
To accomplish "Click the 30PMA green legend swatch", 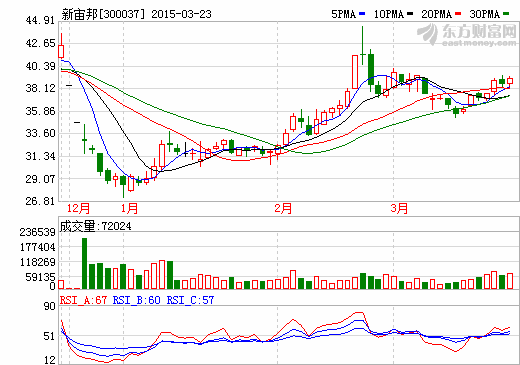I will click(x=506, y=14).
